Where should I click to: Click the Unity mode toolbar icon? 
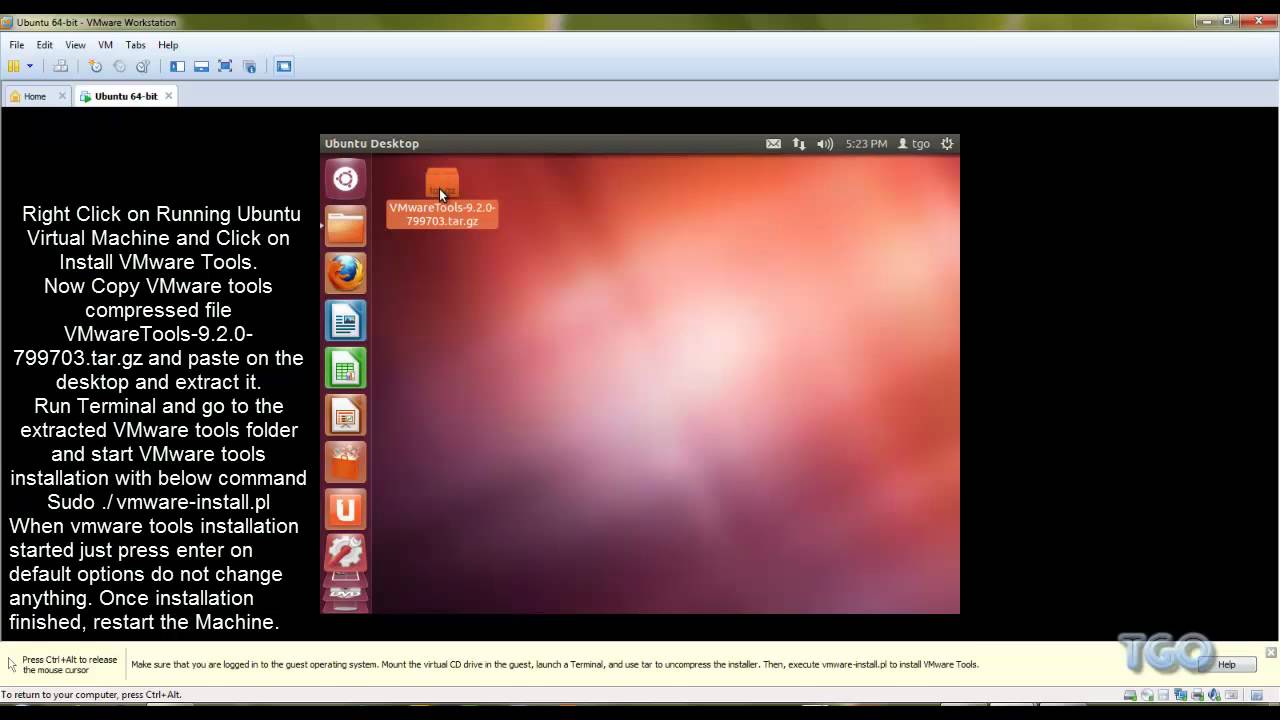click(x=250, y=66)
